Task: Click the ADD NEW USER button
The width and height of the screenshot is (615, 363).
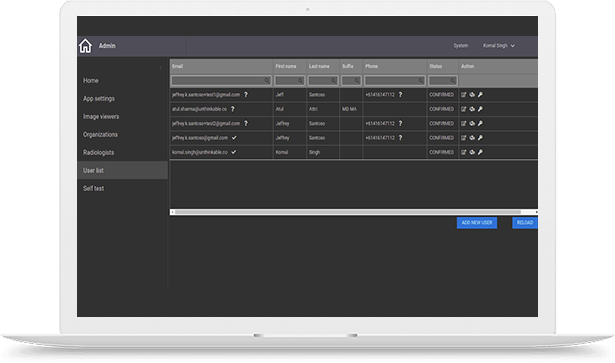Action: click(x=477, y=223)
